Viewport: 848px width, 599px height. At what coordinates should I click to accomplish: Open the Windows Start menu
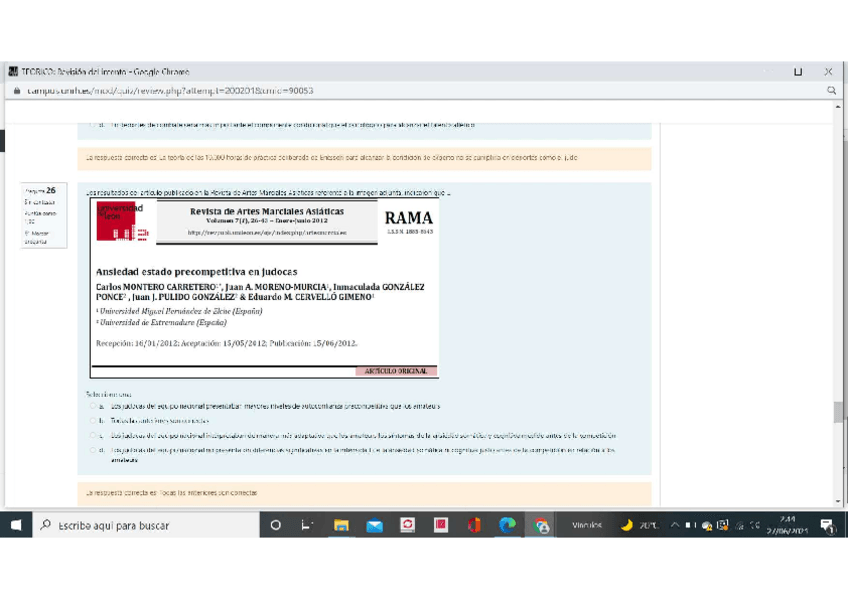click(16, 525)
